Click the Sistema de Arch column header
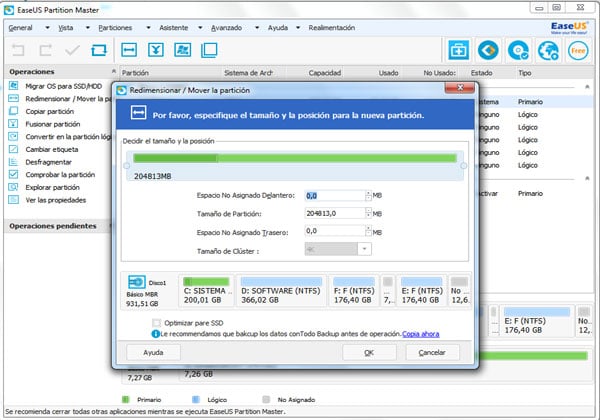The width and height of the screenshot is (600, 420). pyautogui.click(x=248, y=73)
